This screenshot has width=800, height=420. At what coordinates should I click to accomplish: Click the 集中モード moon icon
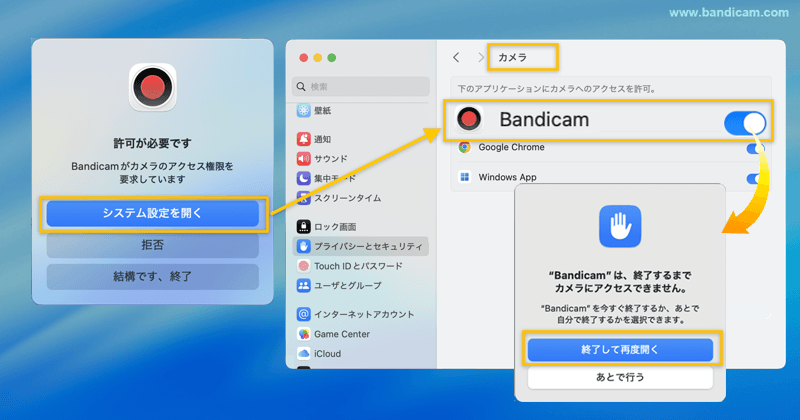(304, 179)
